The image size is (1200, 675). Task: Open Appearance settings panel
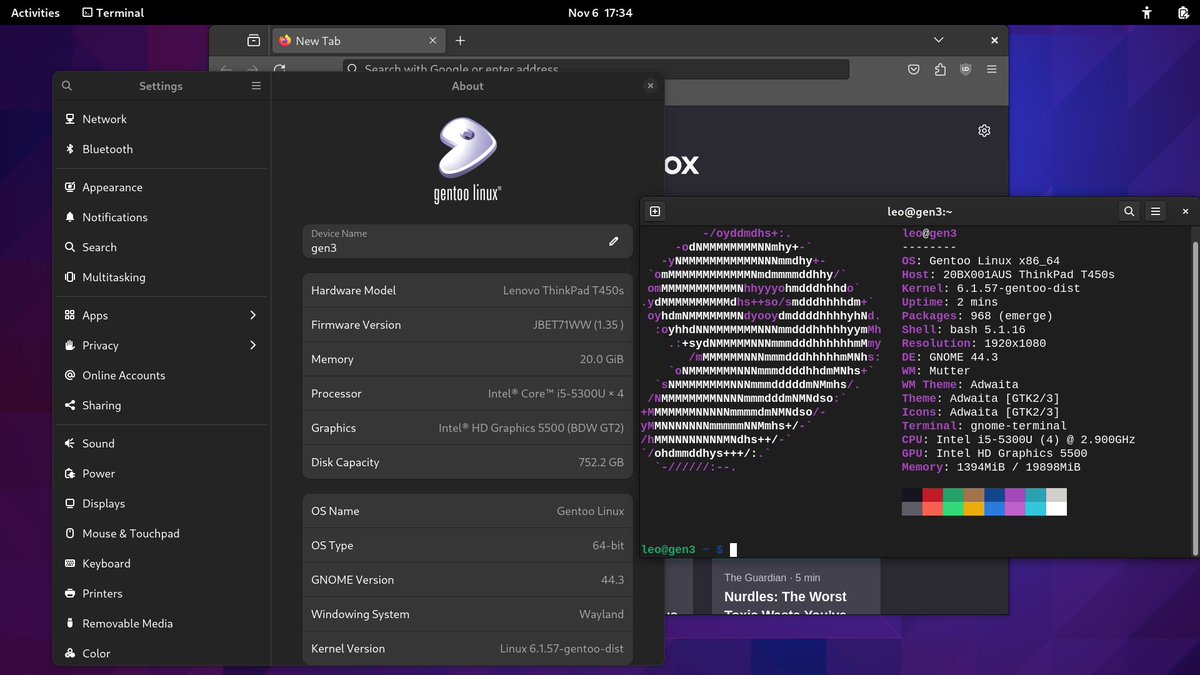[x=161, y=187]
